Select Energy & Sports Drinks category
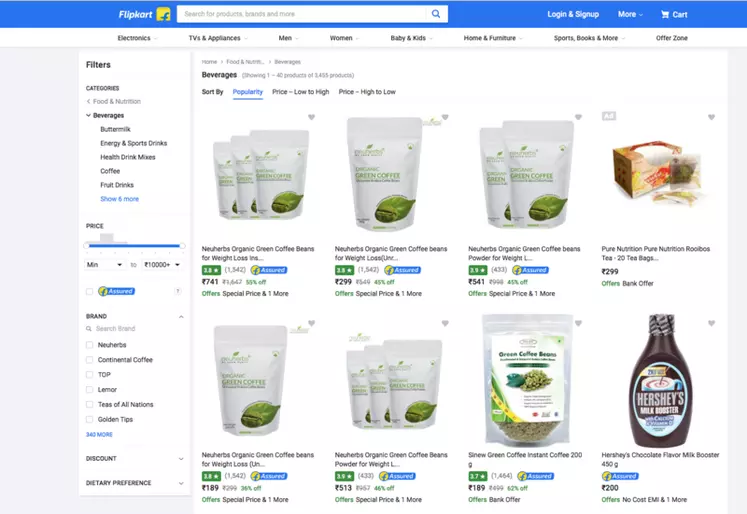The height and width of the screenshot is (514, 747). point(133,143)
